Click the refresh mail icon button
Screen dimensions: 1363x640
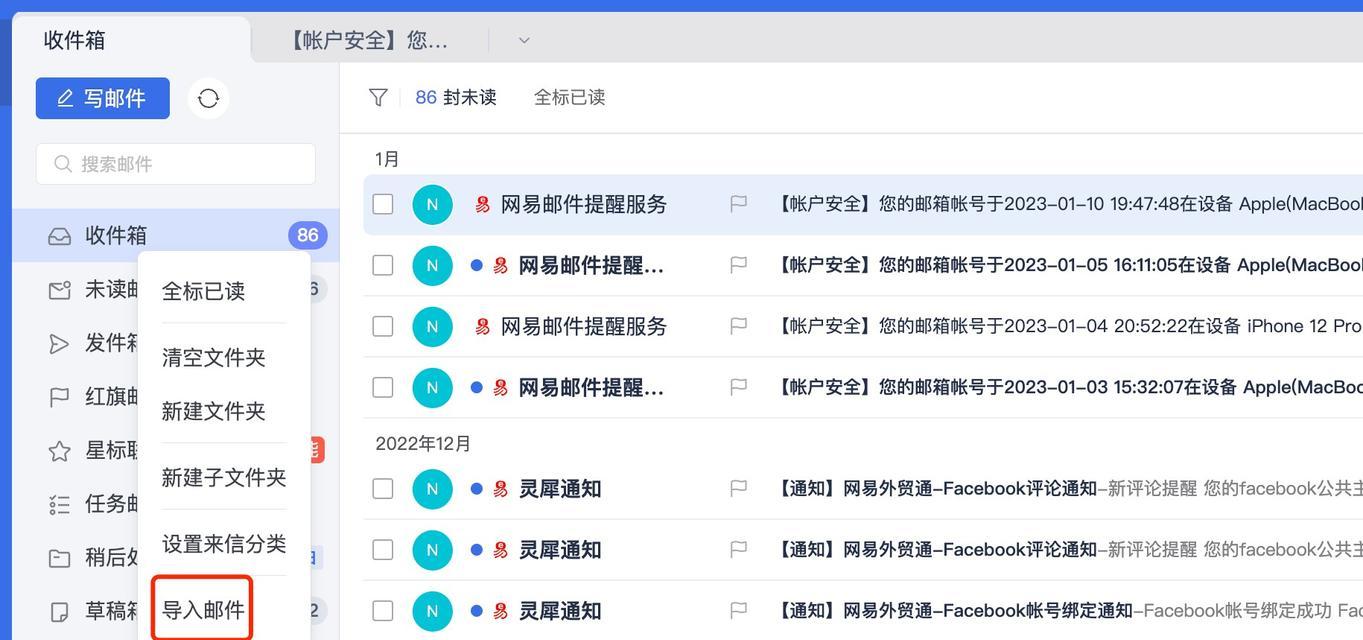tap(208, 98)
